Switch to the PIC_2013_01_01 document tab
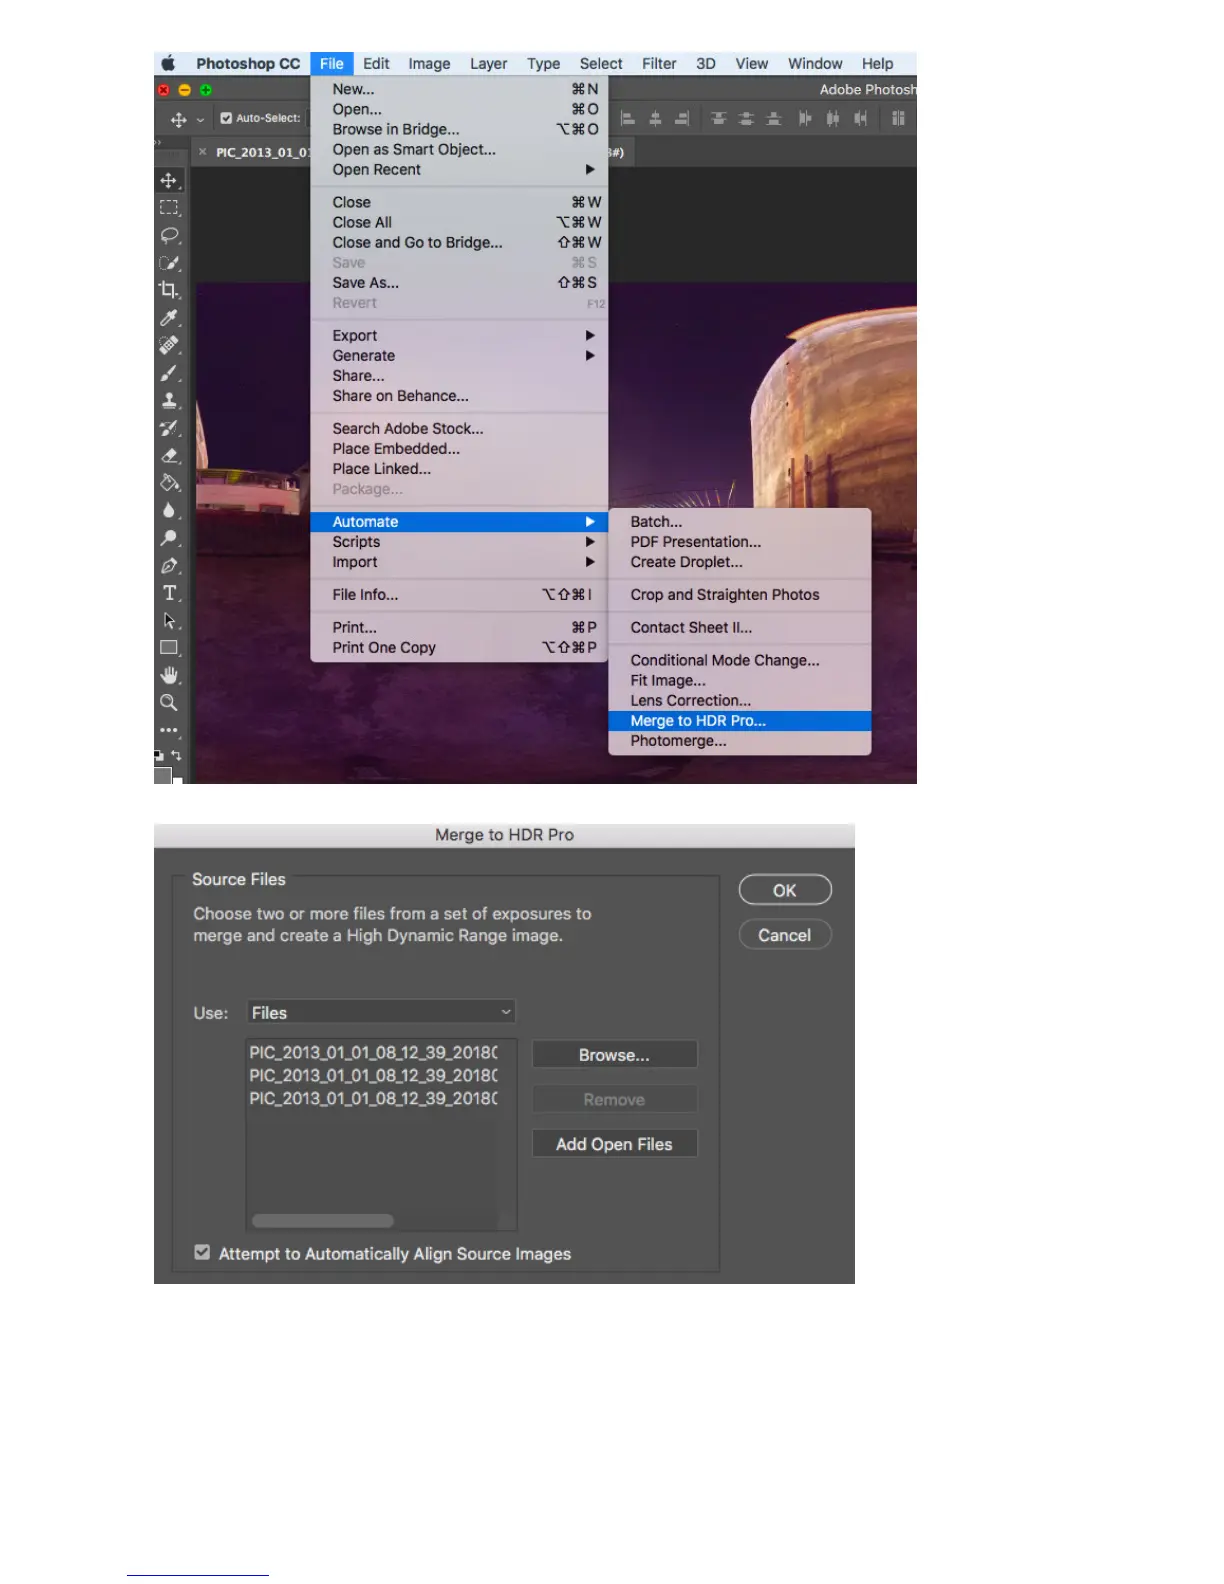The width and height of the screenshot is (1224, 1584). click(x=263, y=152)
